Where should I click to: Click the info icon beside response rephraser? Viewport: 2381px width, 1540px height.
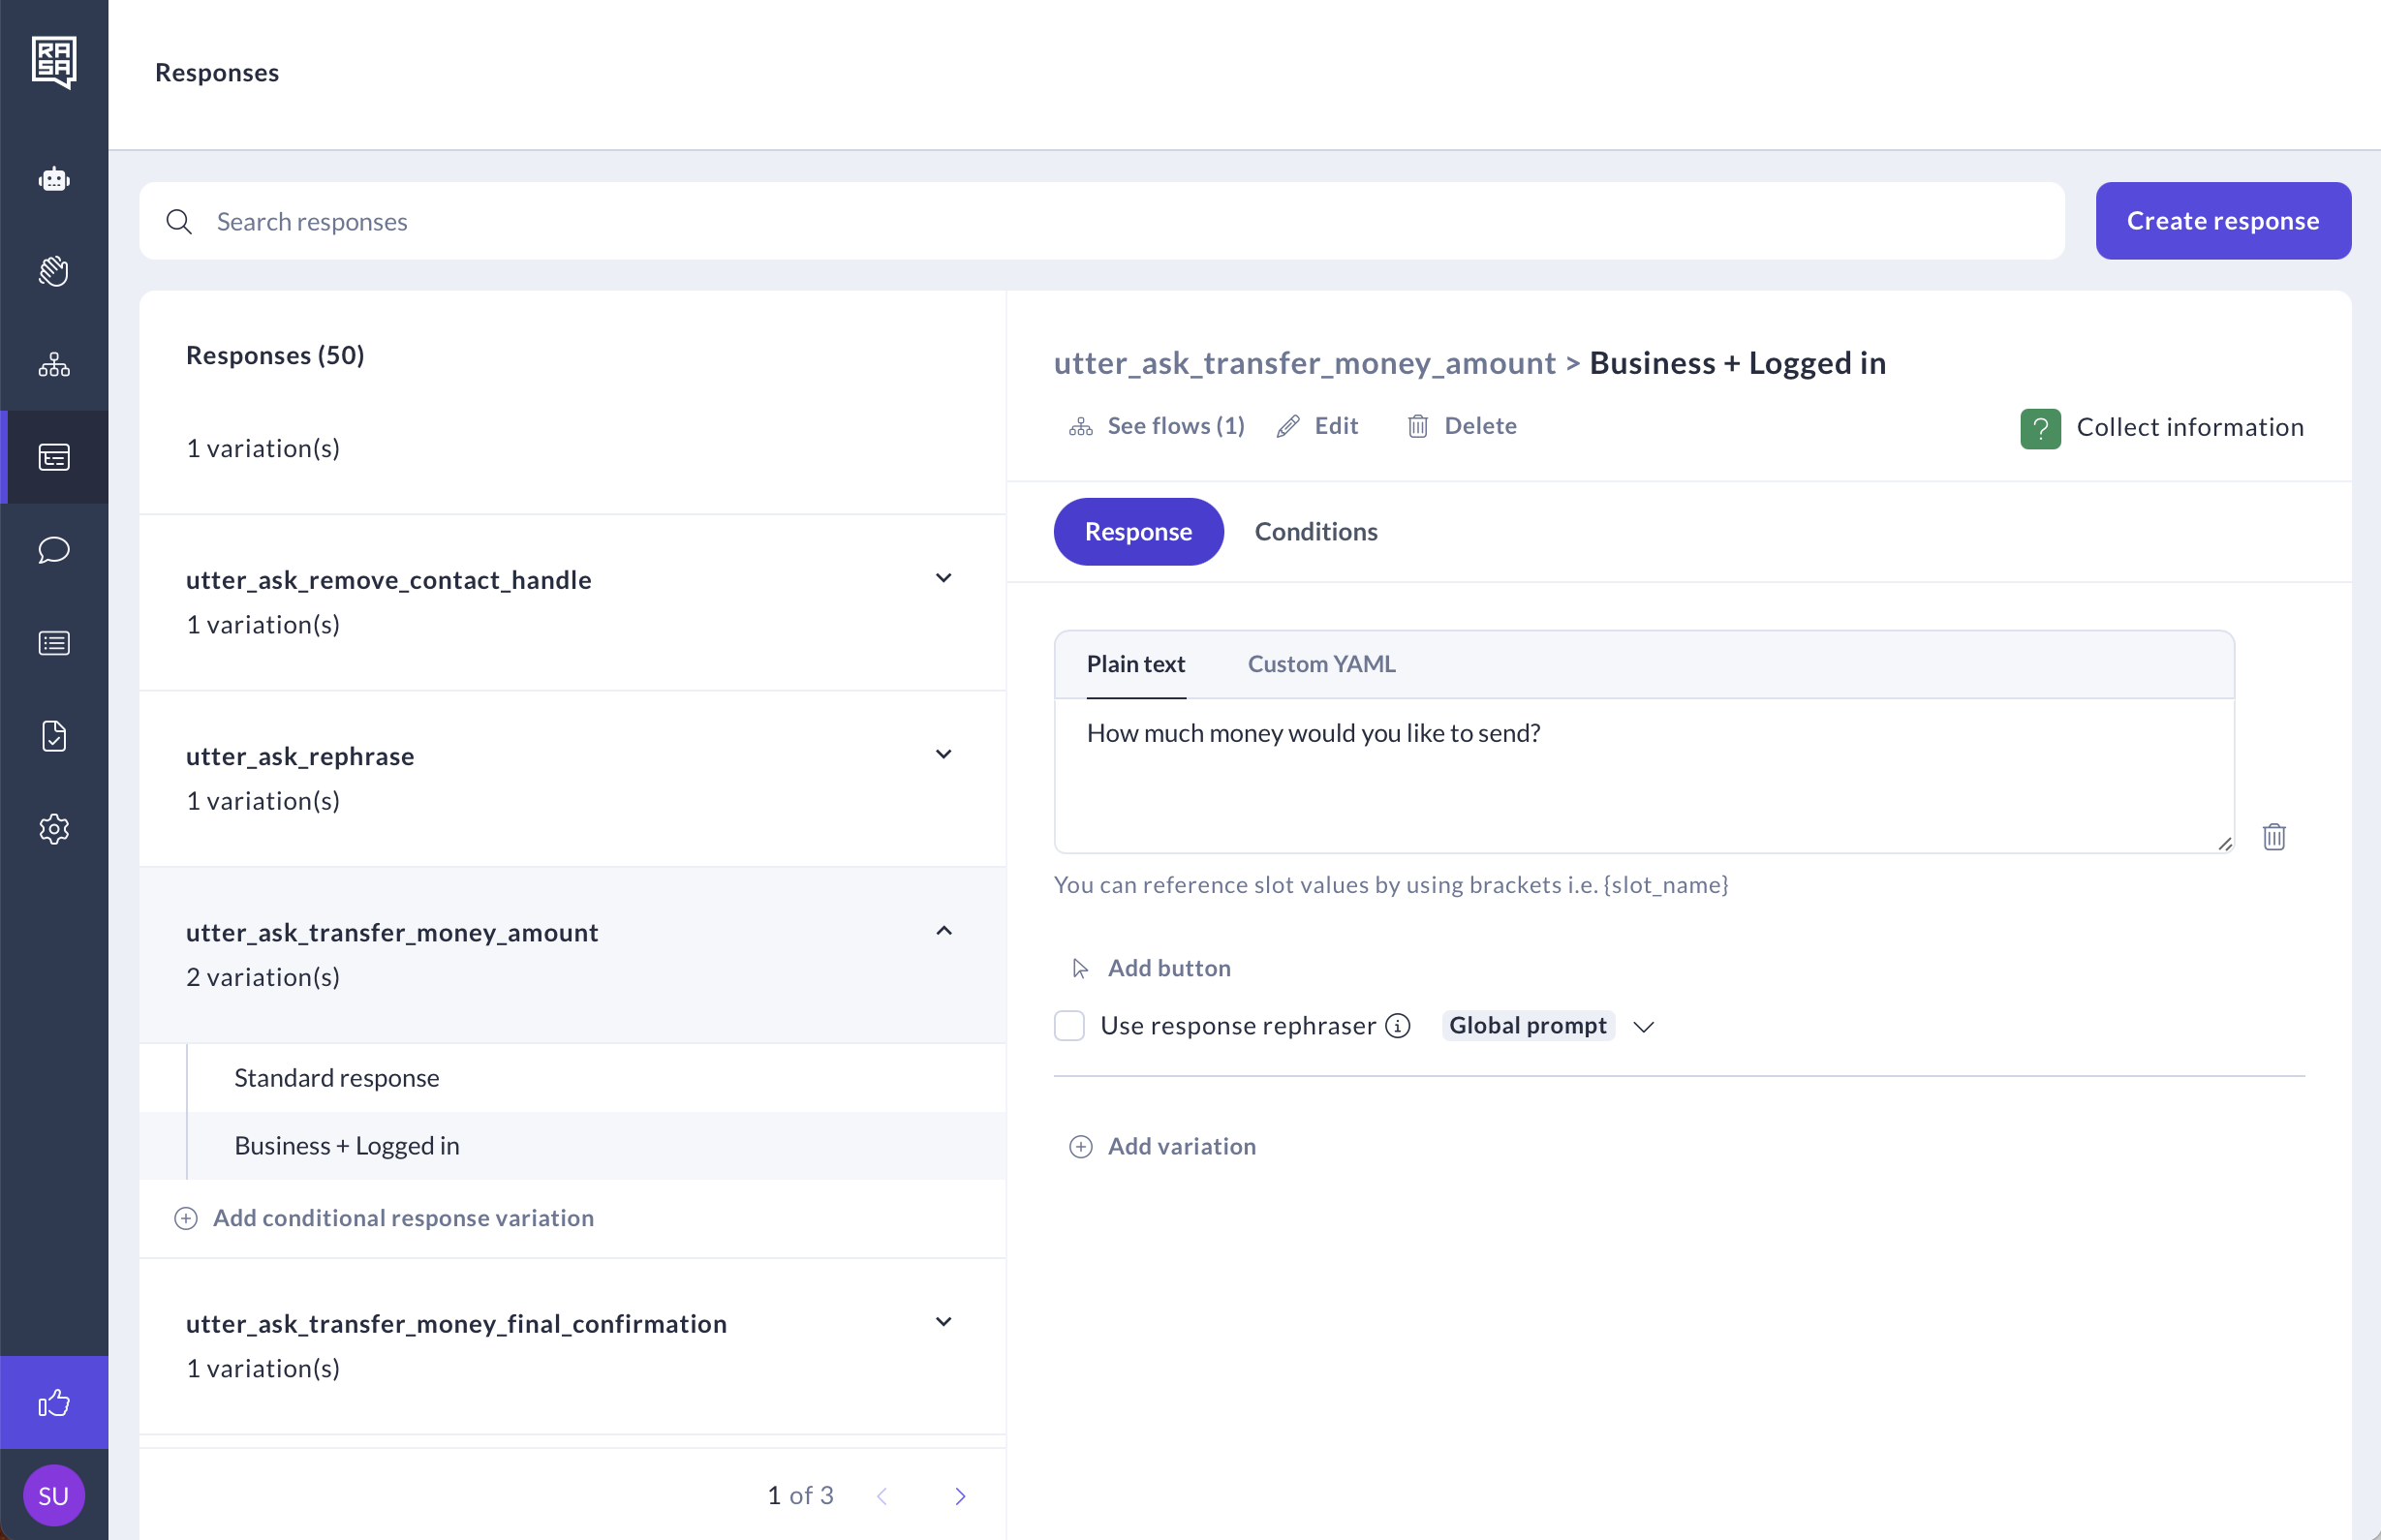click(x=1398, y=1026)
